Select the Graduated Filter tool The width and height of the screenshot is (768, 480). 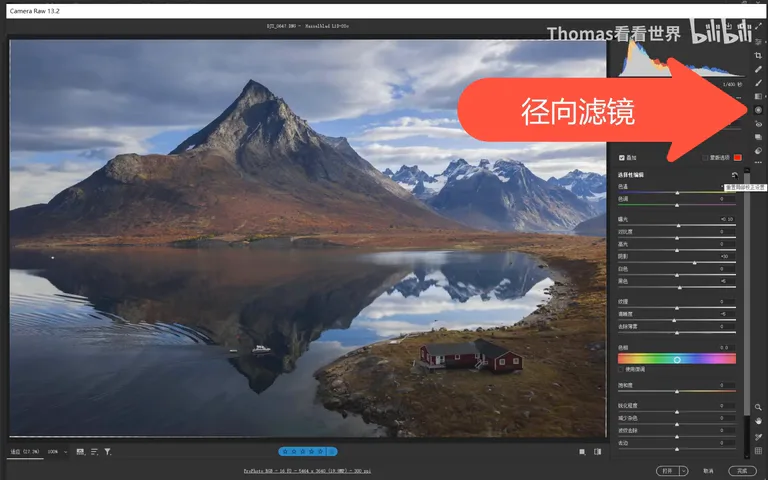758,96
